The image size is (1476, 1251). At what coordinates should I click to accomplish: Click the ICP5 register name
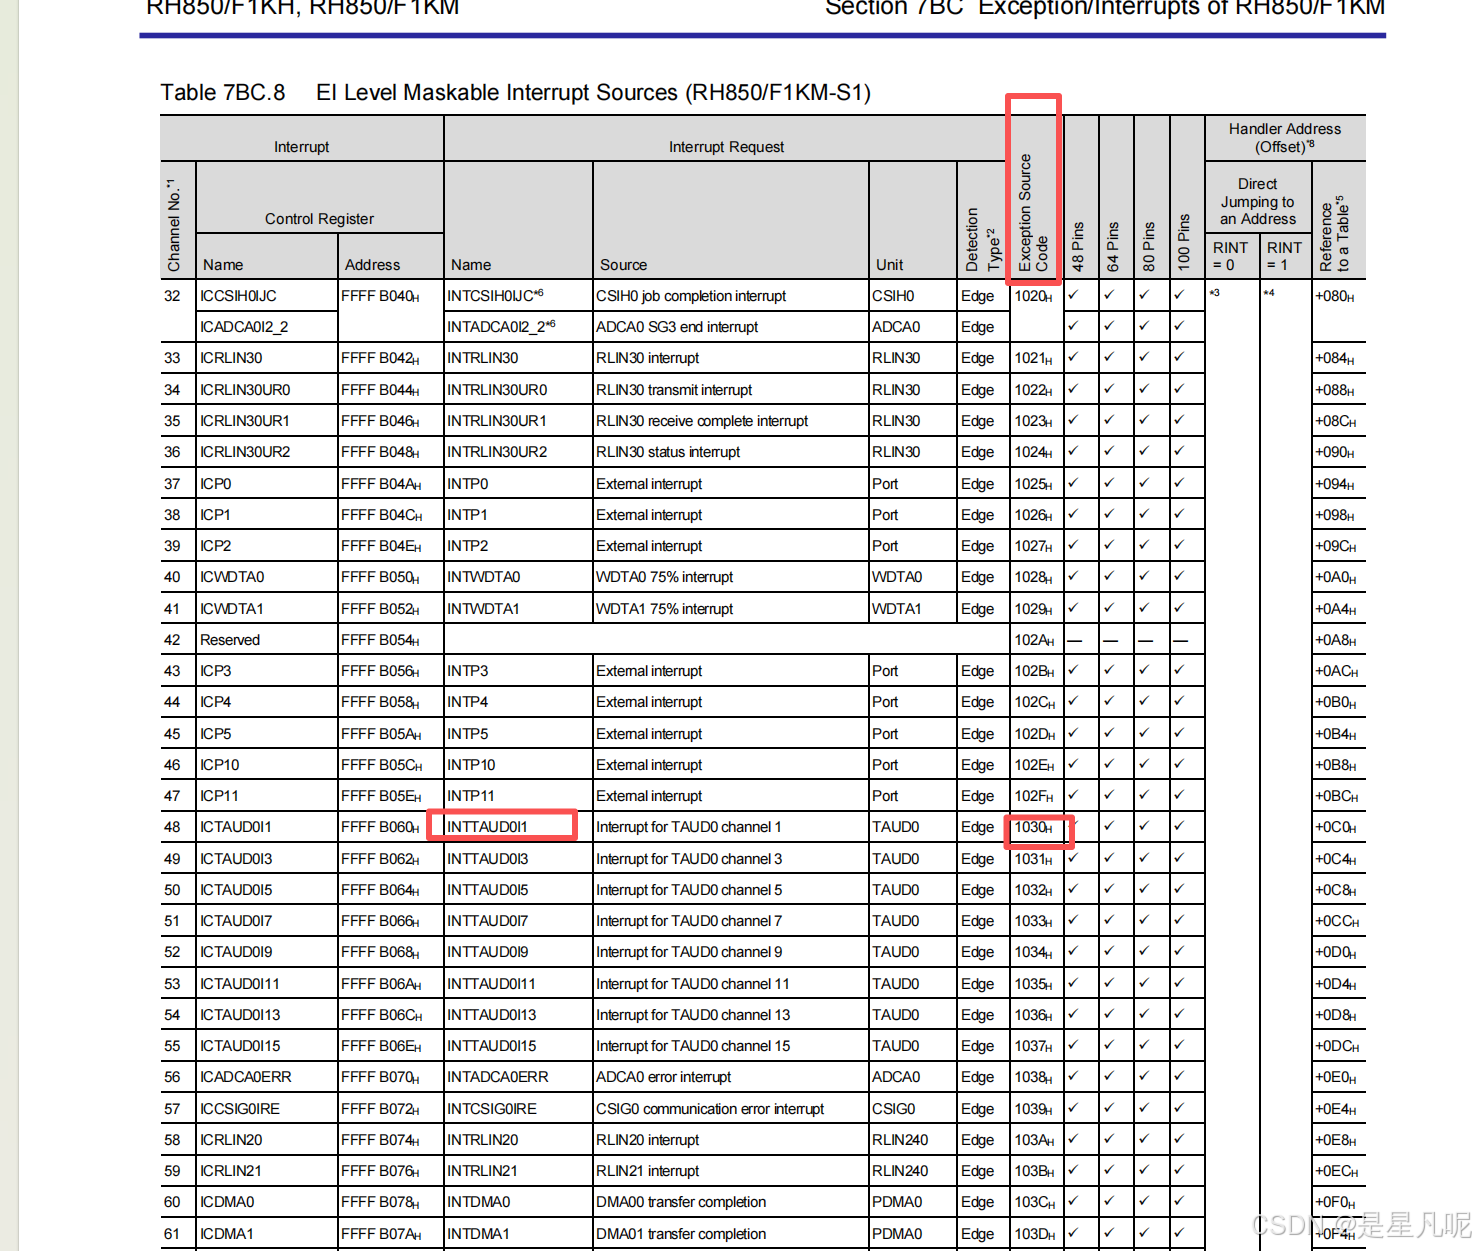click(216, 734)
